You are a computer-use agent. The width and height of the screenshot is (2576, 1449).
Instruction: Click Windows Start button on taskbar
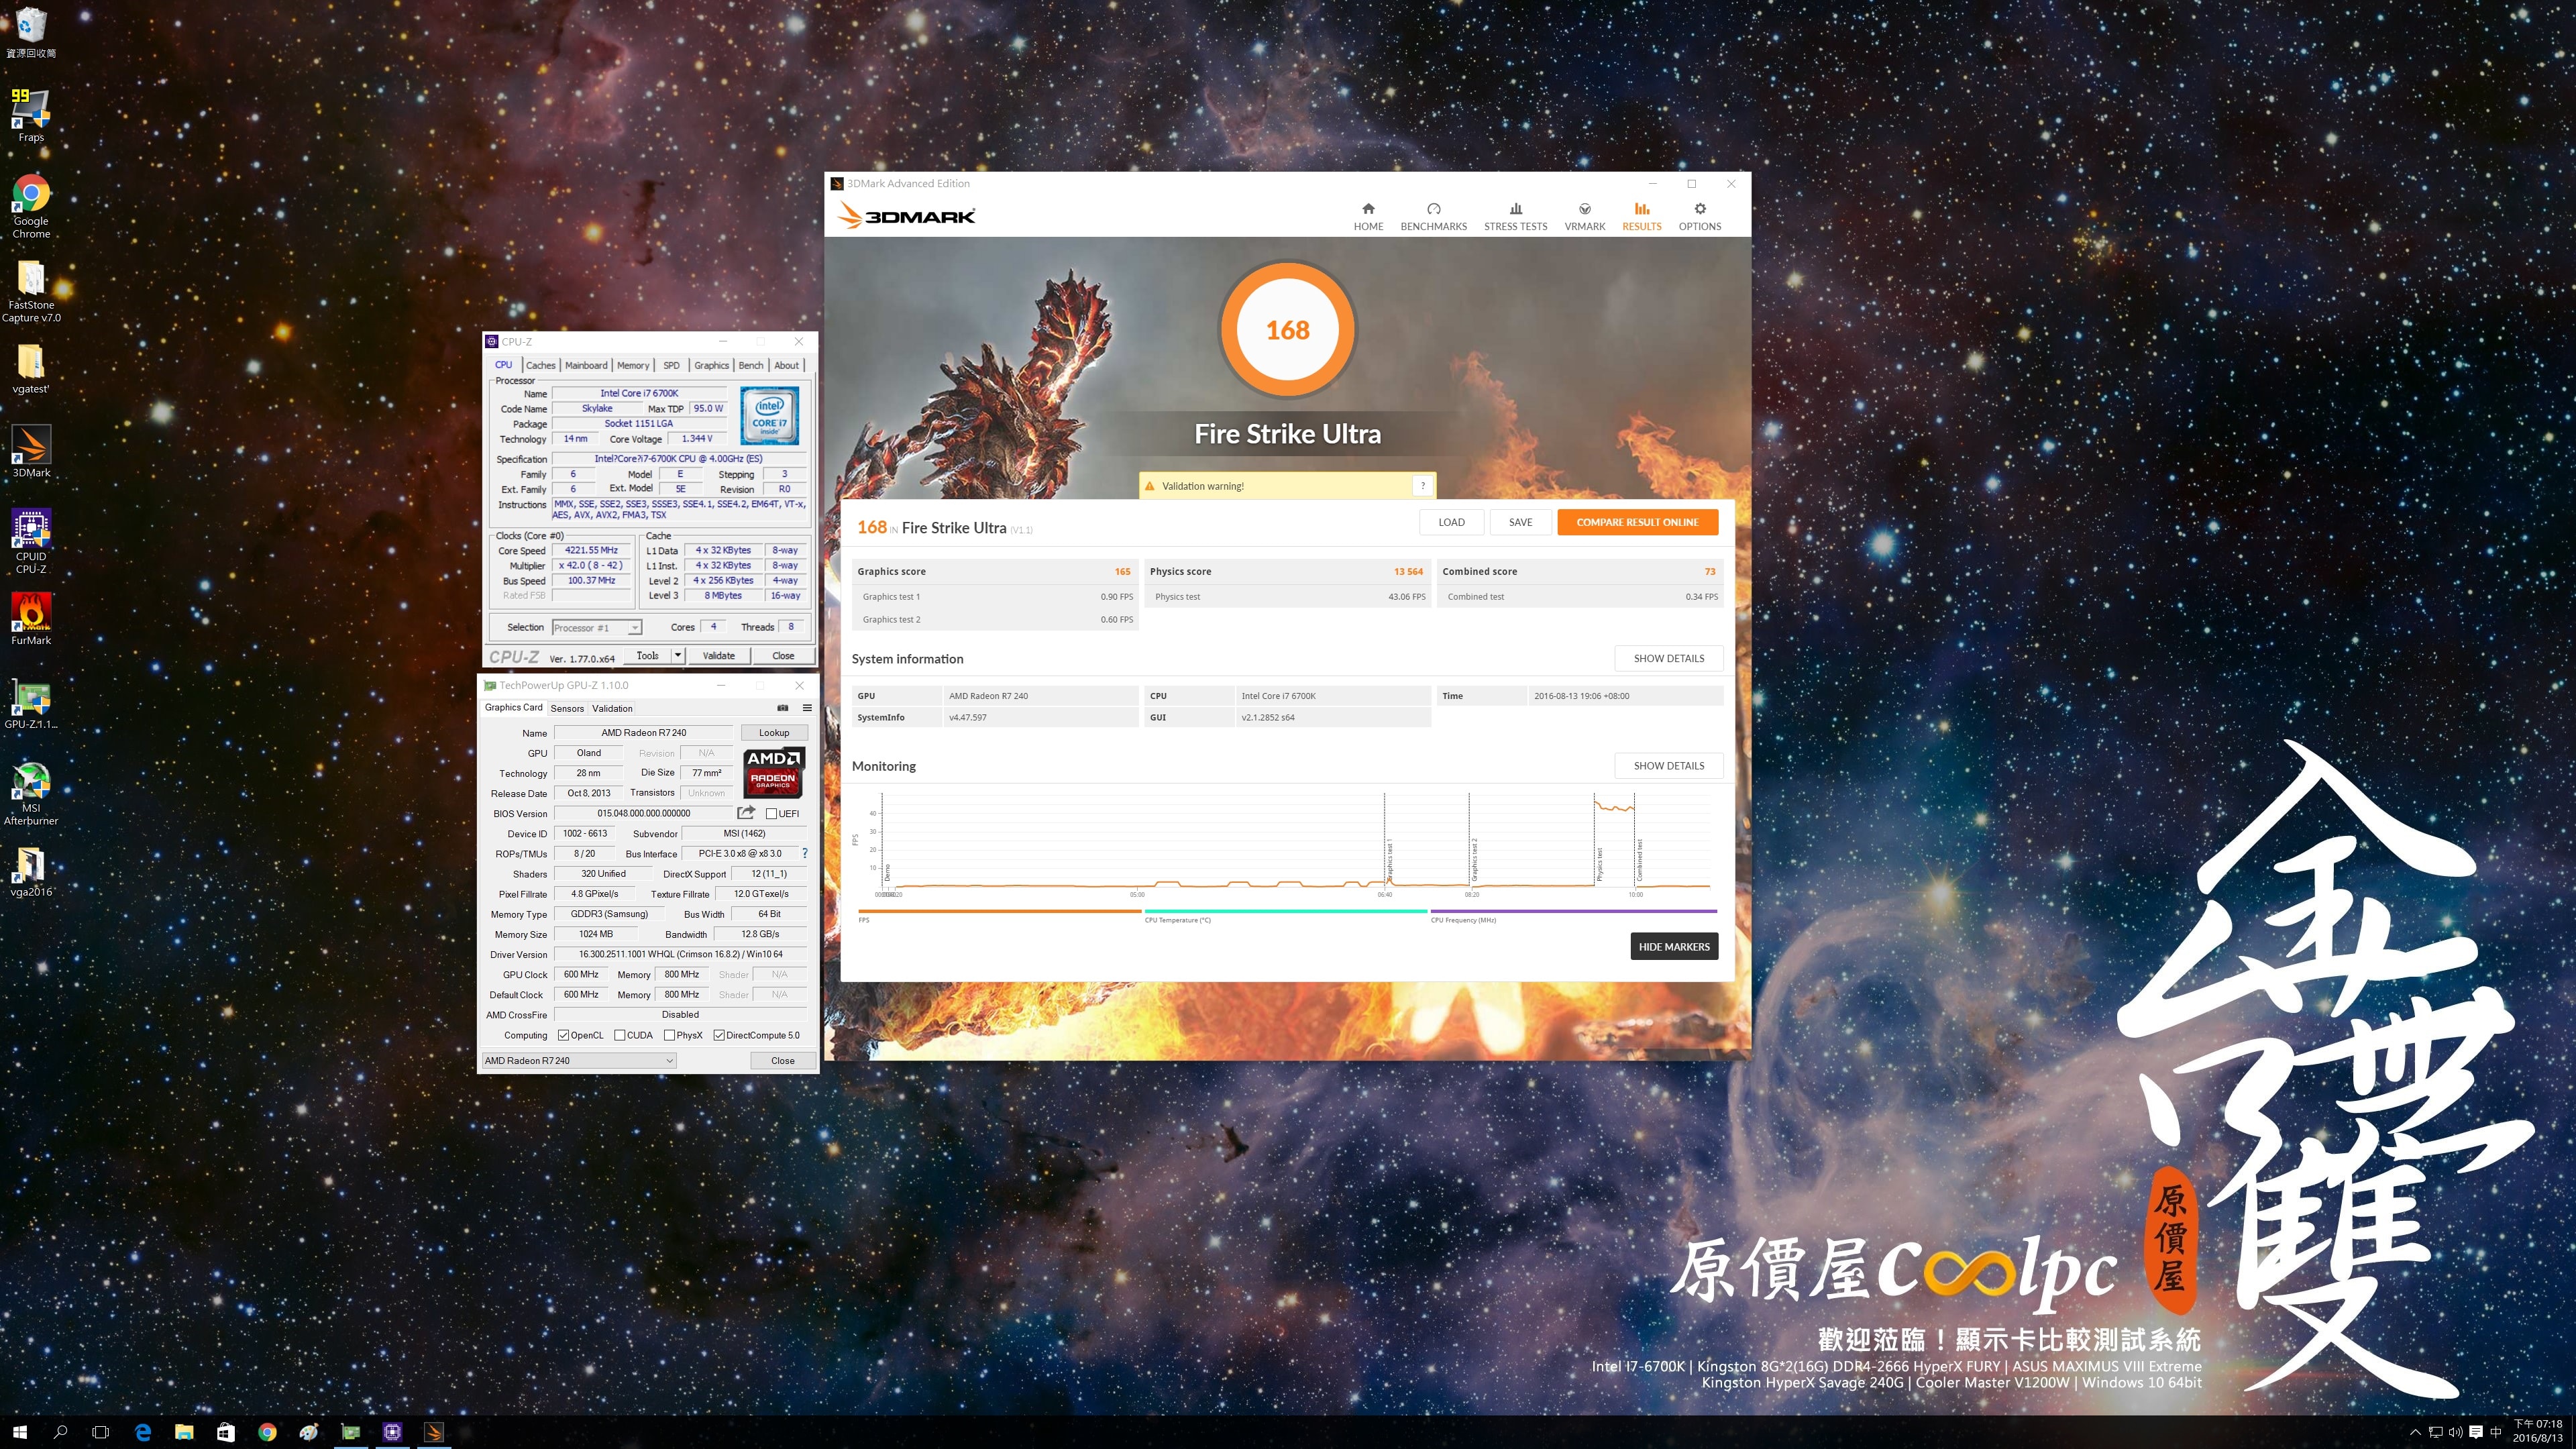[20, 1432]
